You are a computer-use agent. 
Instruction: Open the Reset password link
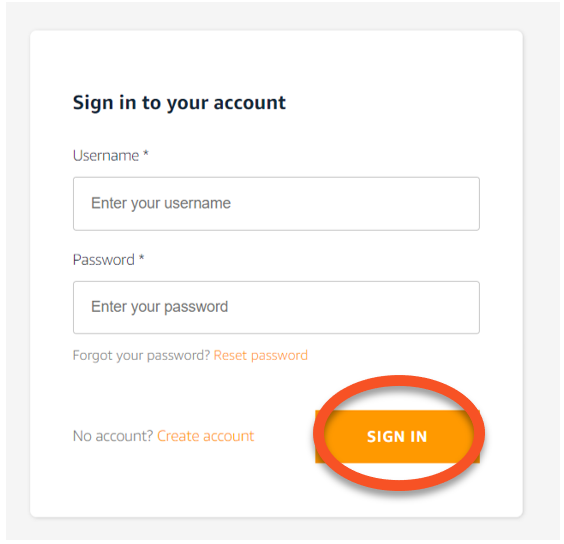click(x=261, y=355)
